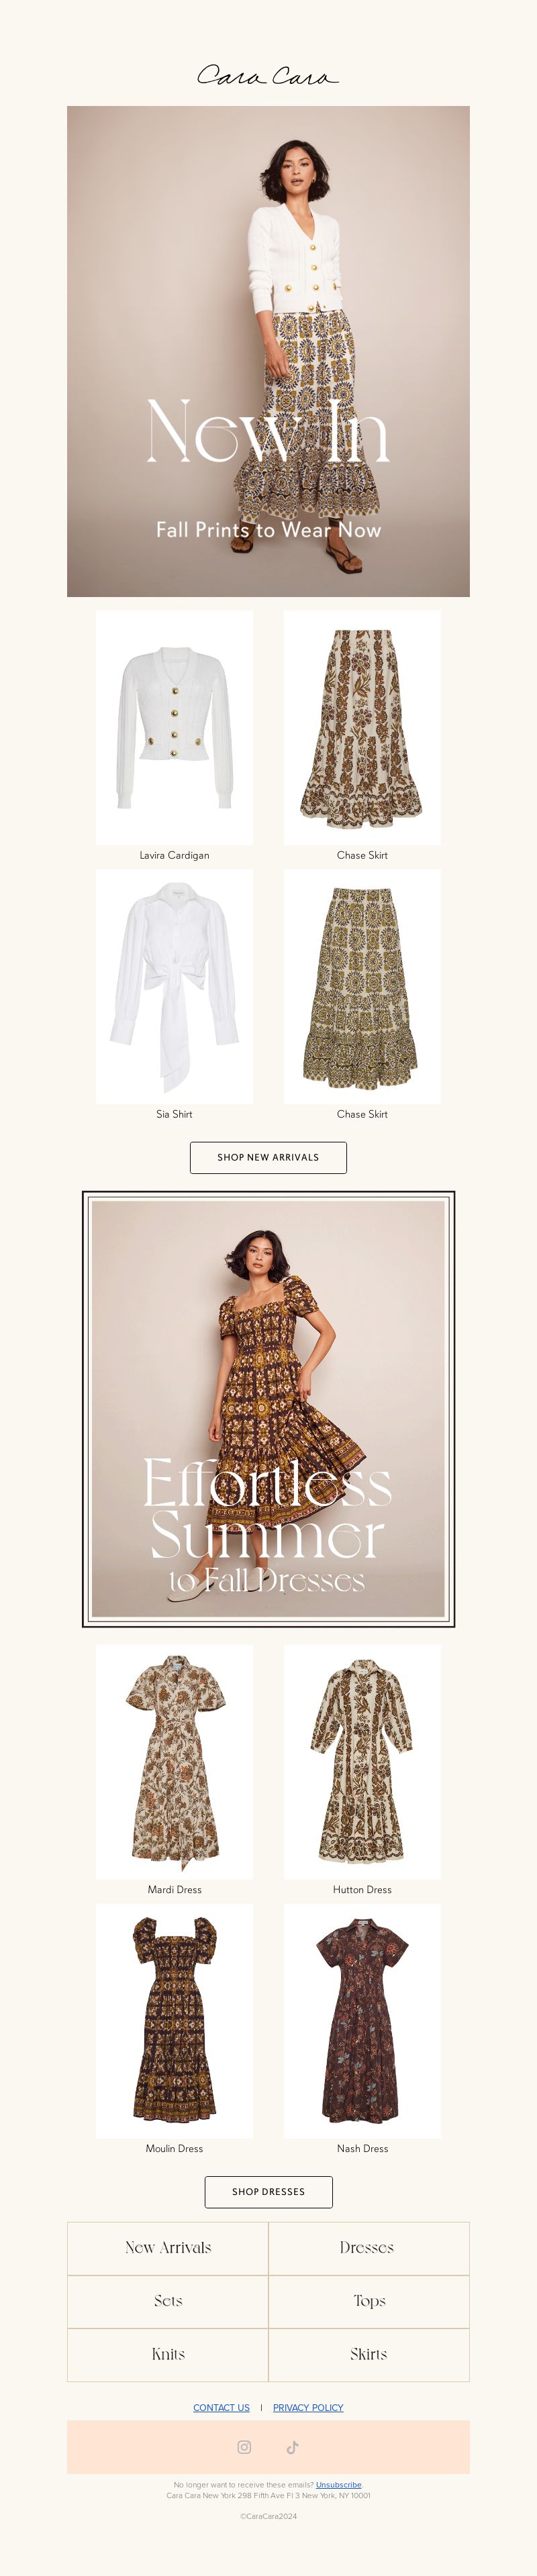The image size is (537, 2576).
Task: Open the Skirts category
Action: pos(368,2354)
